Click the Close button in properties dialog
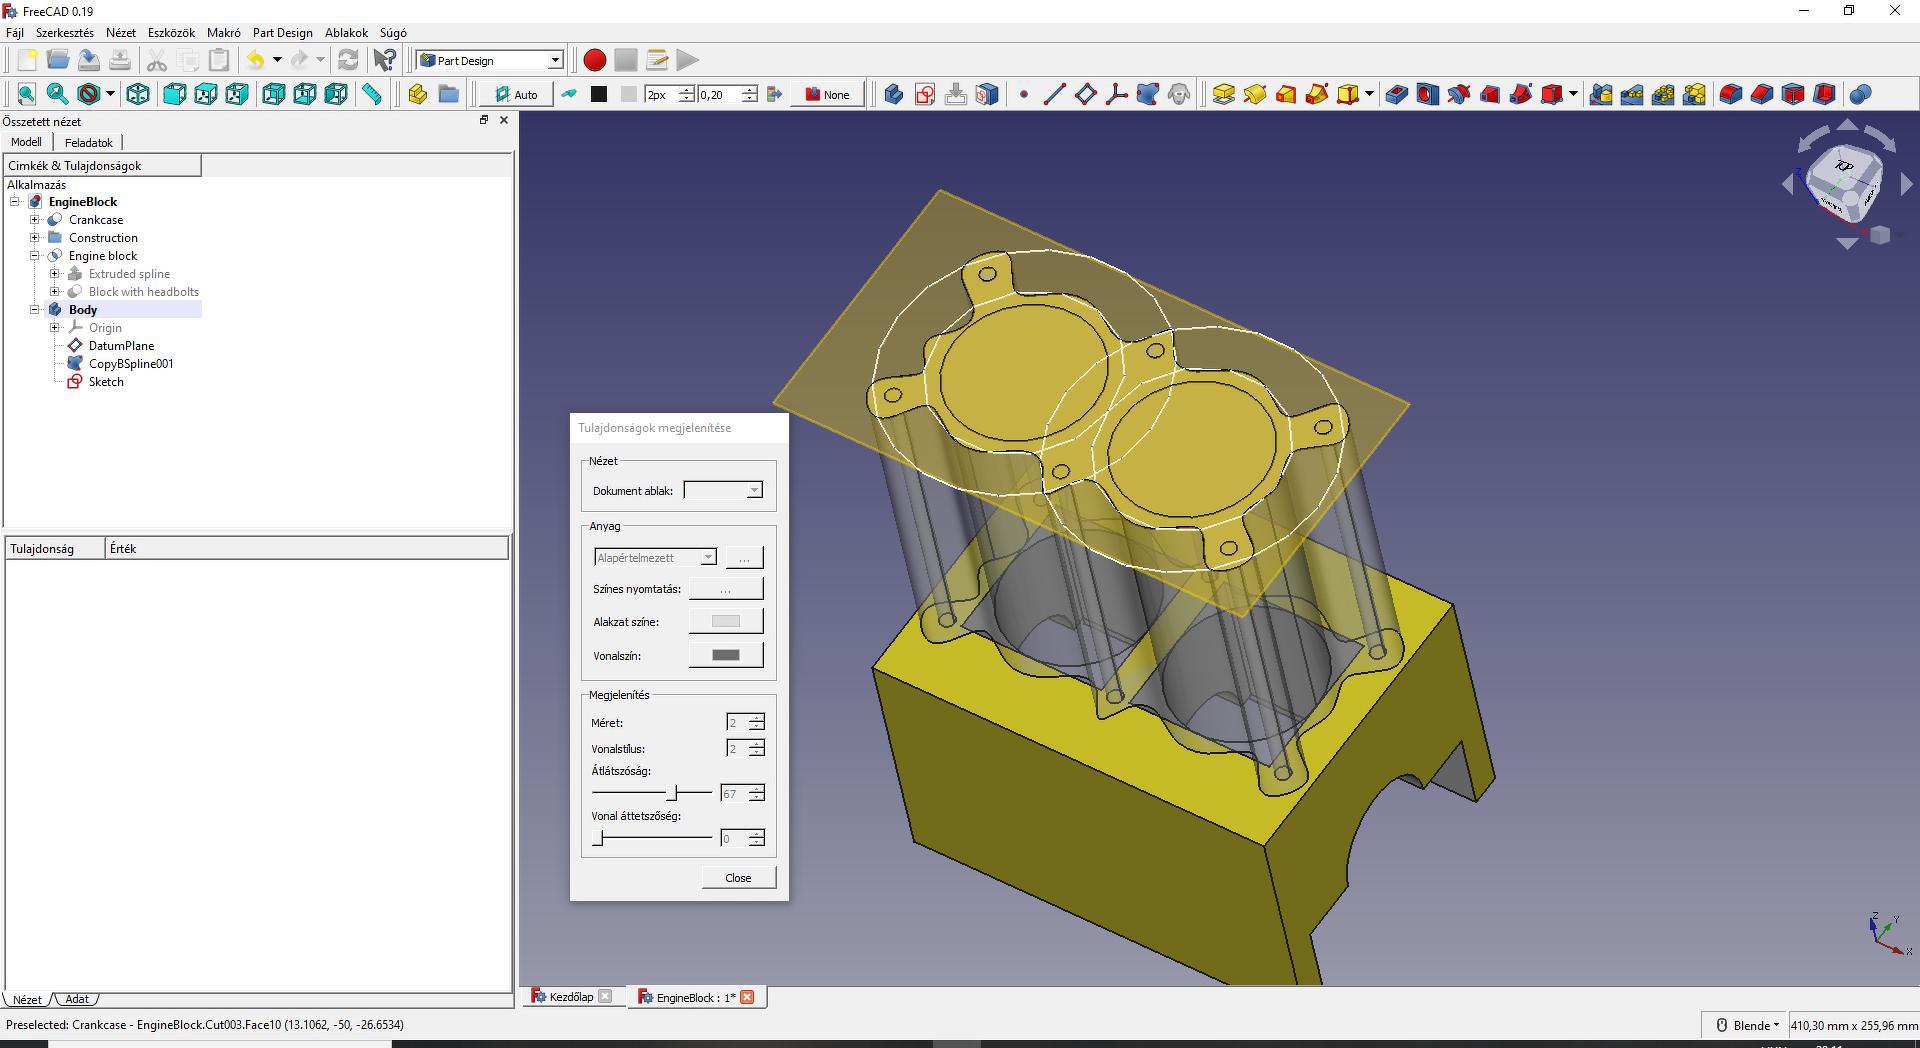 [x=738, y=878]
